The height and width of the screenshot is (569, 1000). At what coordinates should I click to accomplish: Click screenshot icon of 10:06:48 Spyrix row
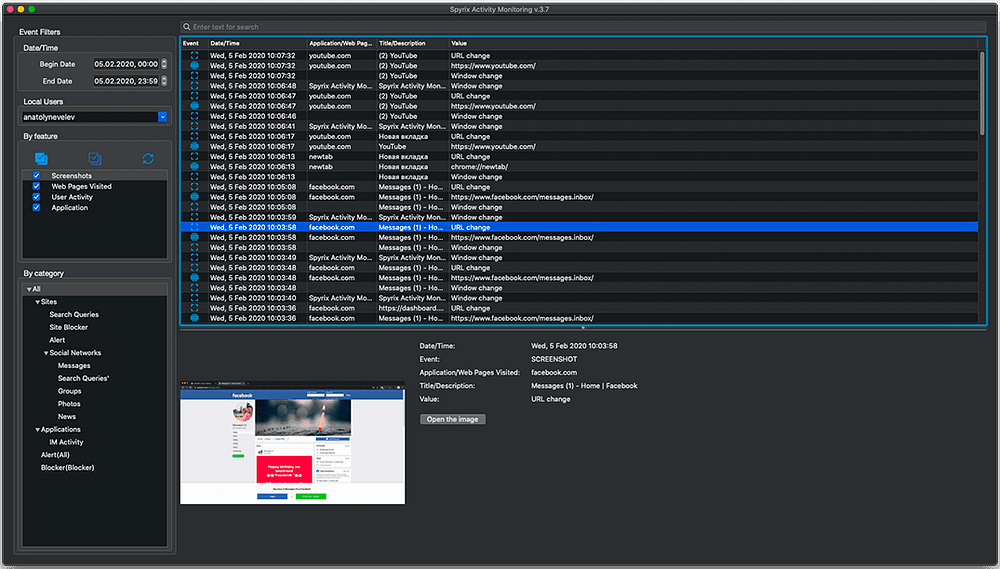click(194, 85)
